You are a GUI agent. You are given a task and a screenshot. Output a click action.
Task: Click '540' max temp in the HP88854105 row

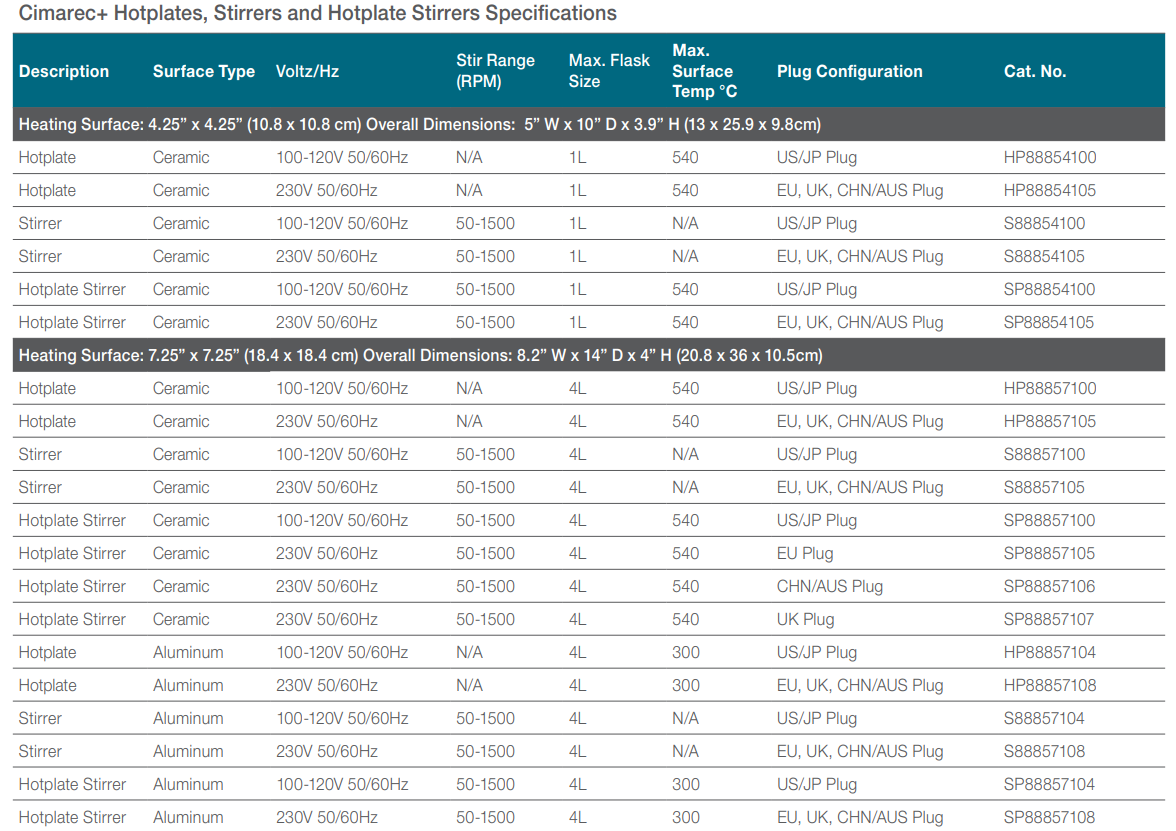pos(686,190)
